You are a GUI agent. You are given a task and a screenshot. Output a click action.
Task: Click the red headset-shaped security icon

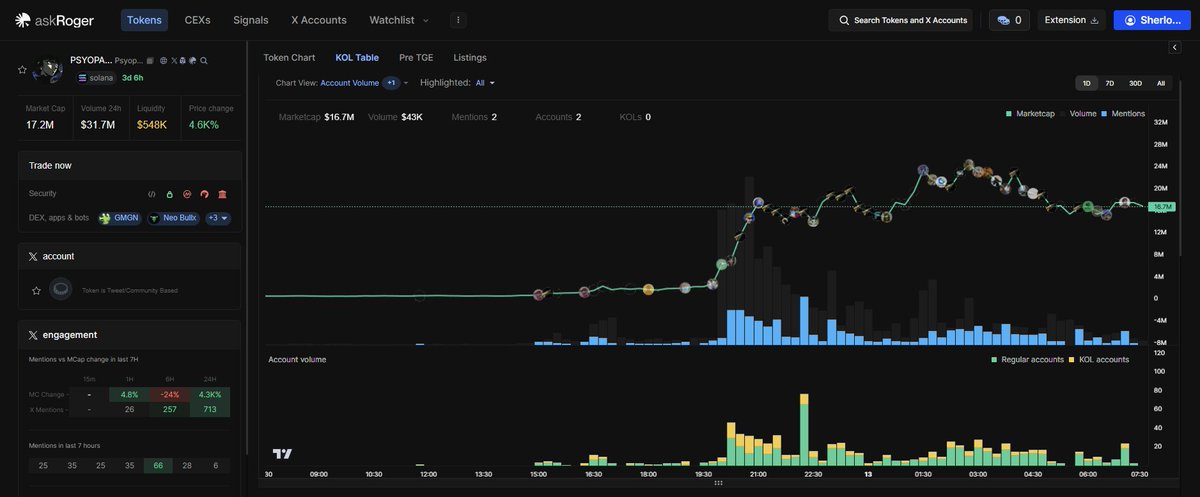pos(204,193)
